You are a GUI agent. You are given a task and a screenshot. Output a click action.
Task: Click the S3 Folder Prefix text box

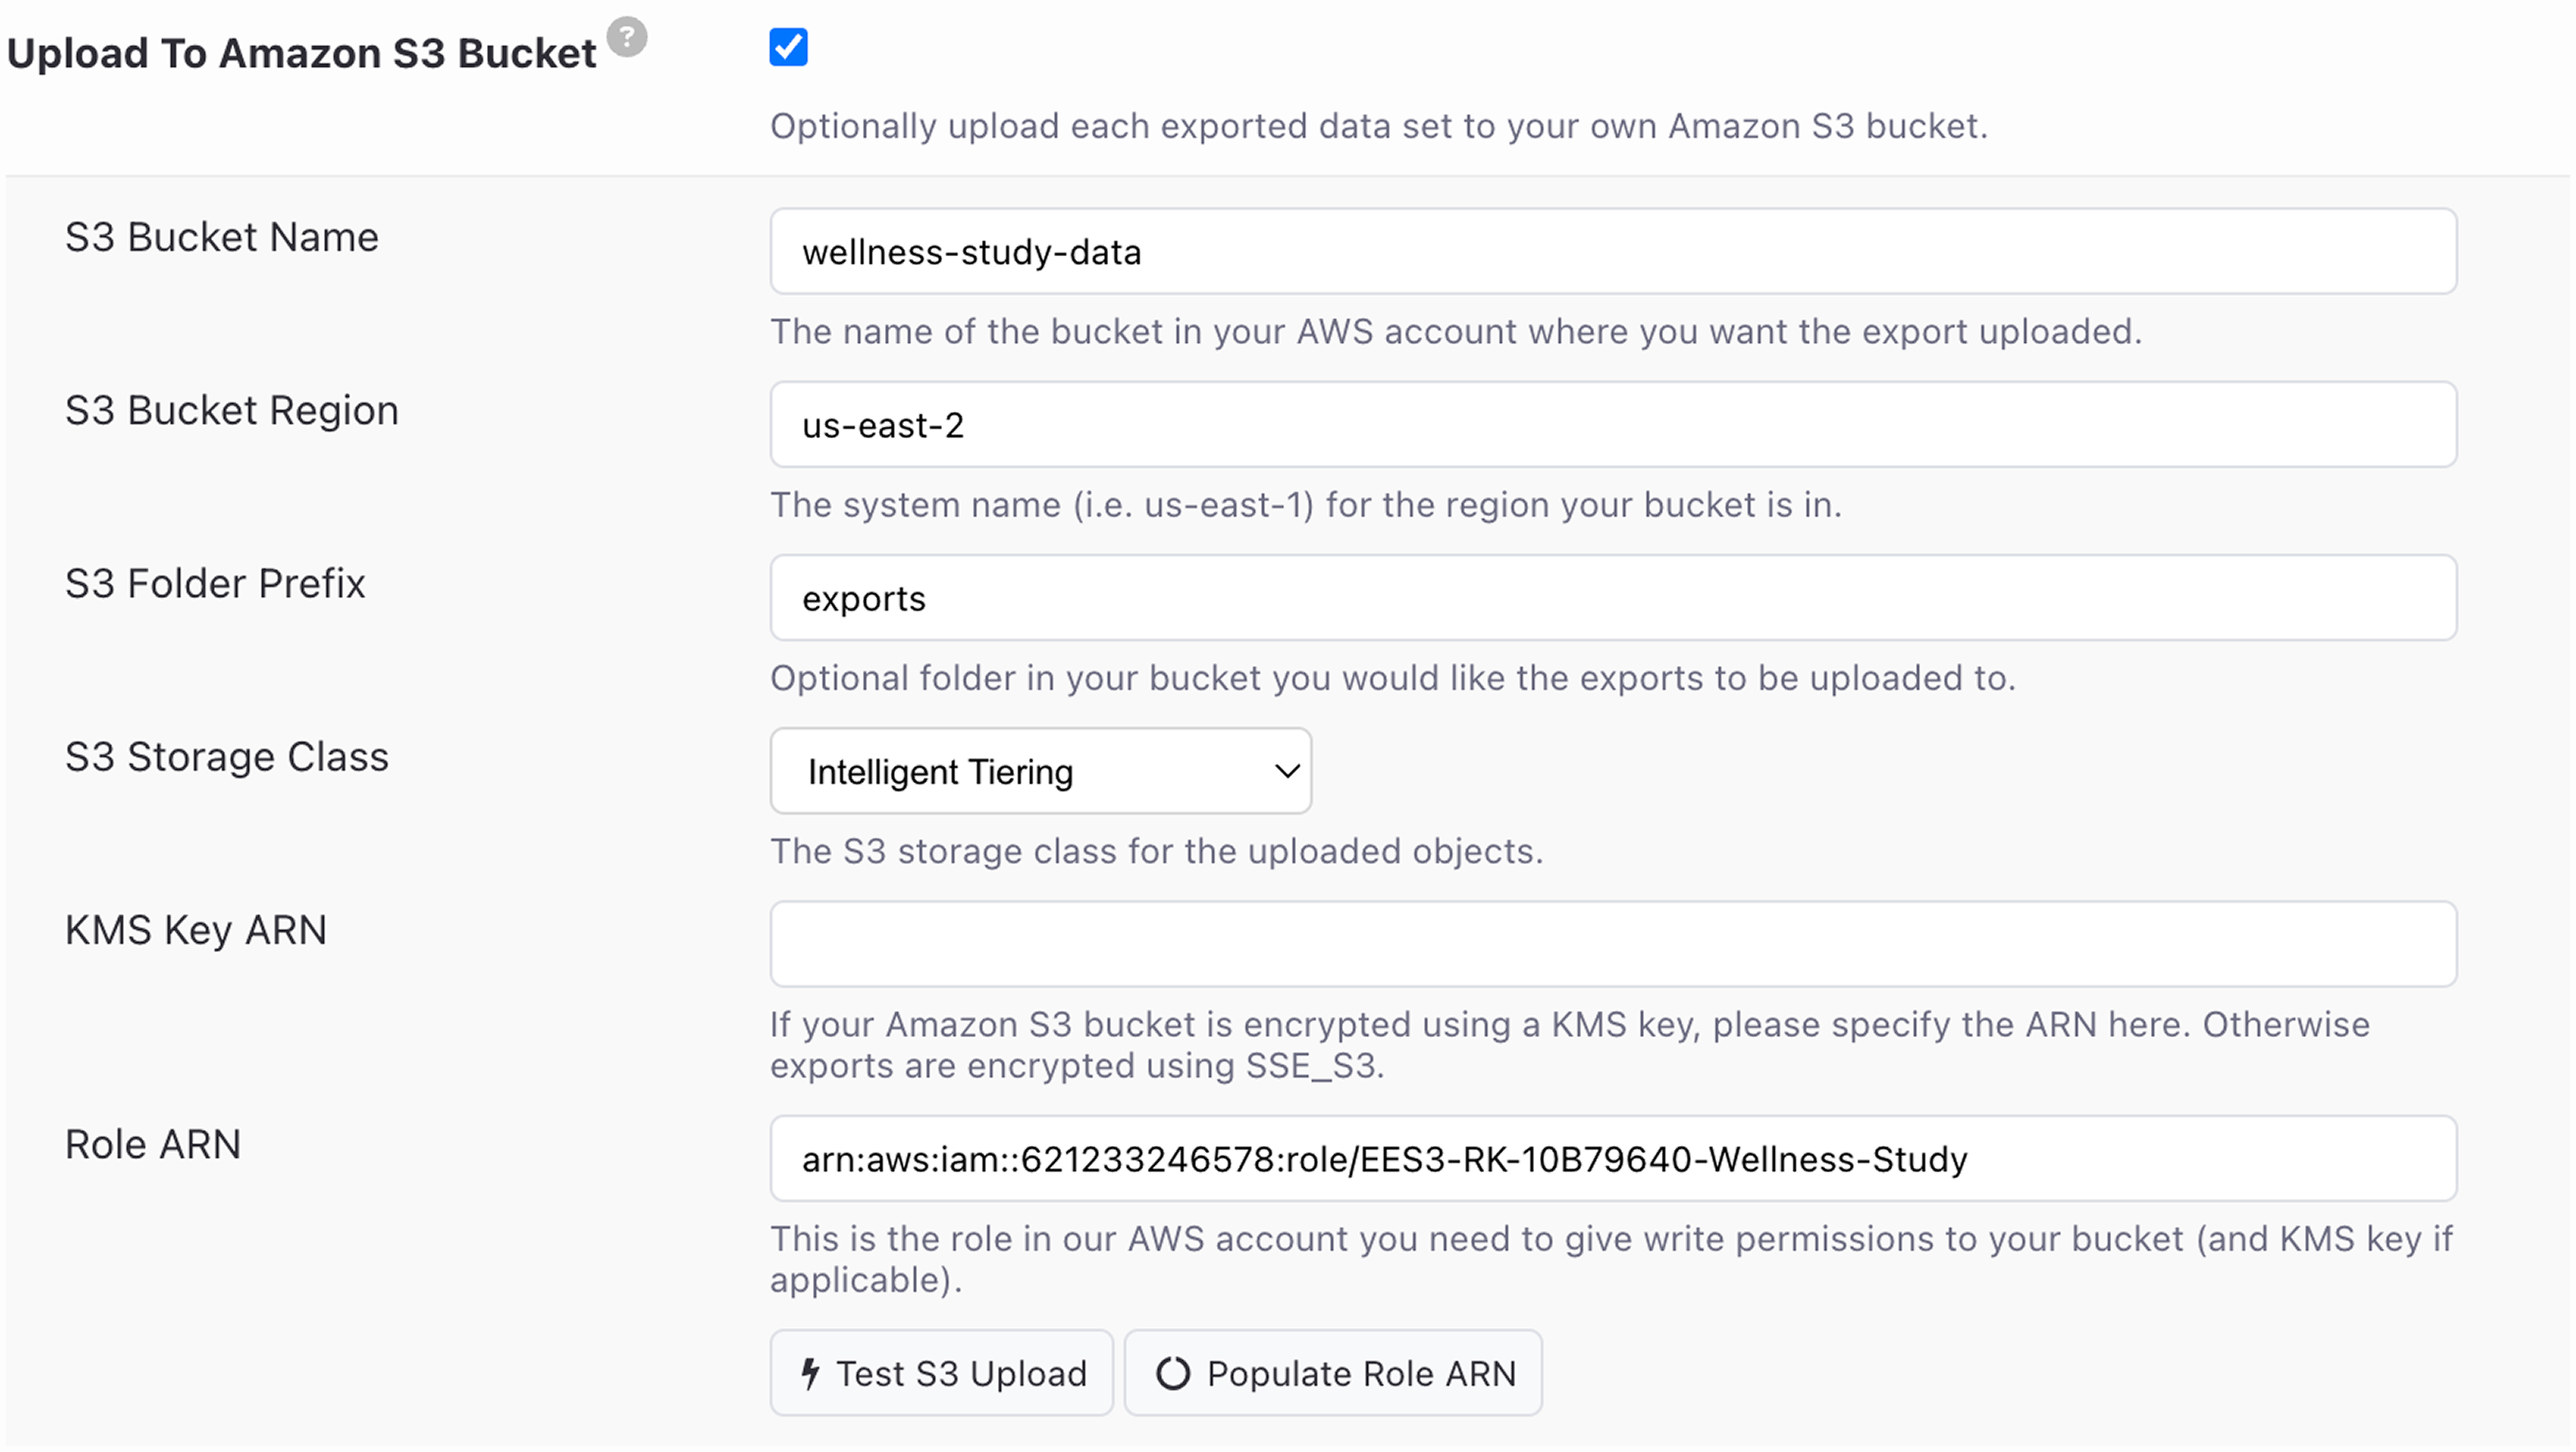pyautogui.click(x=1612, y=598)
